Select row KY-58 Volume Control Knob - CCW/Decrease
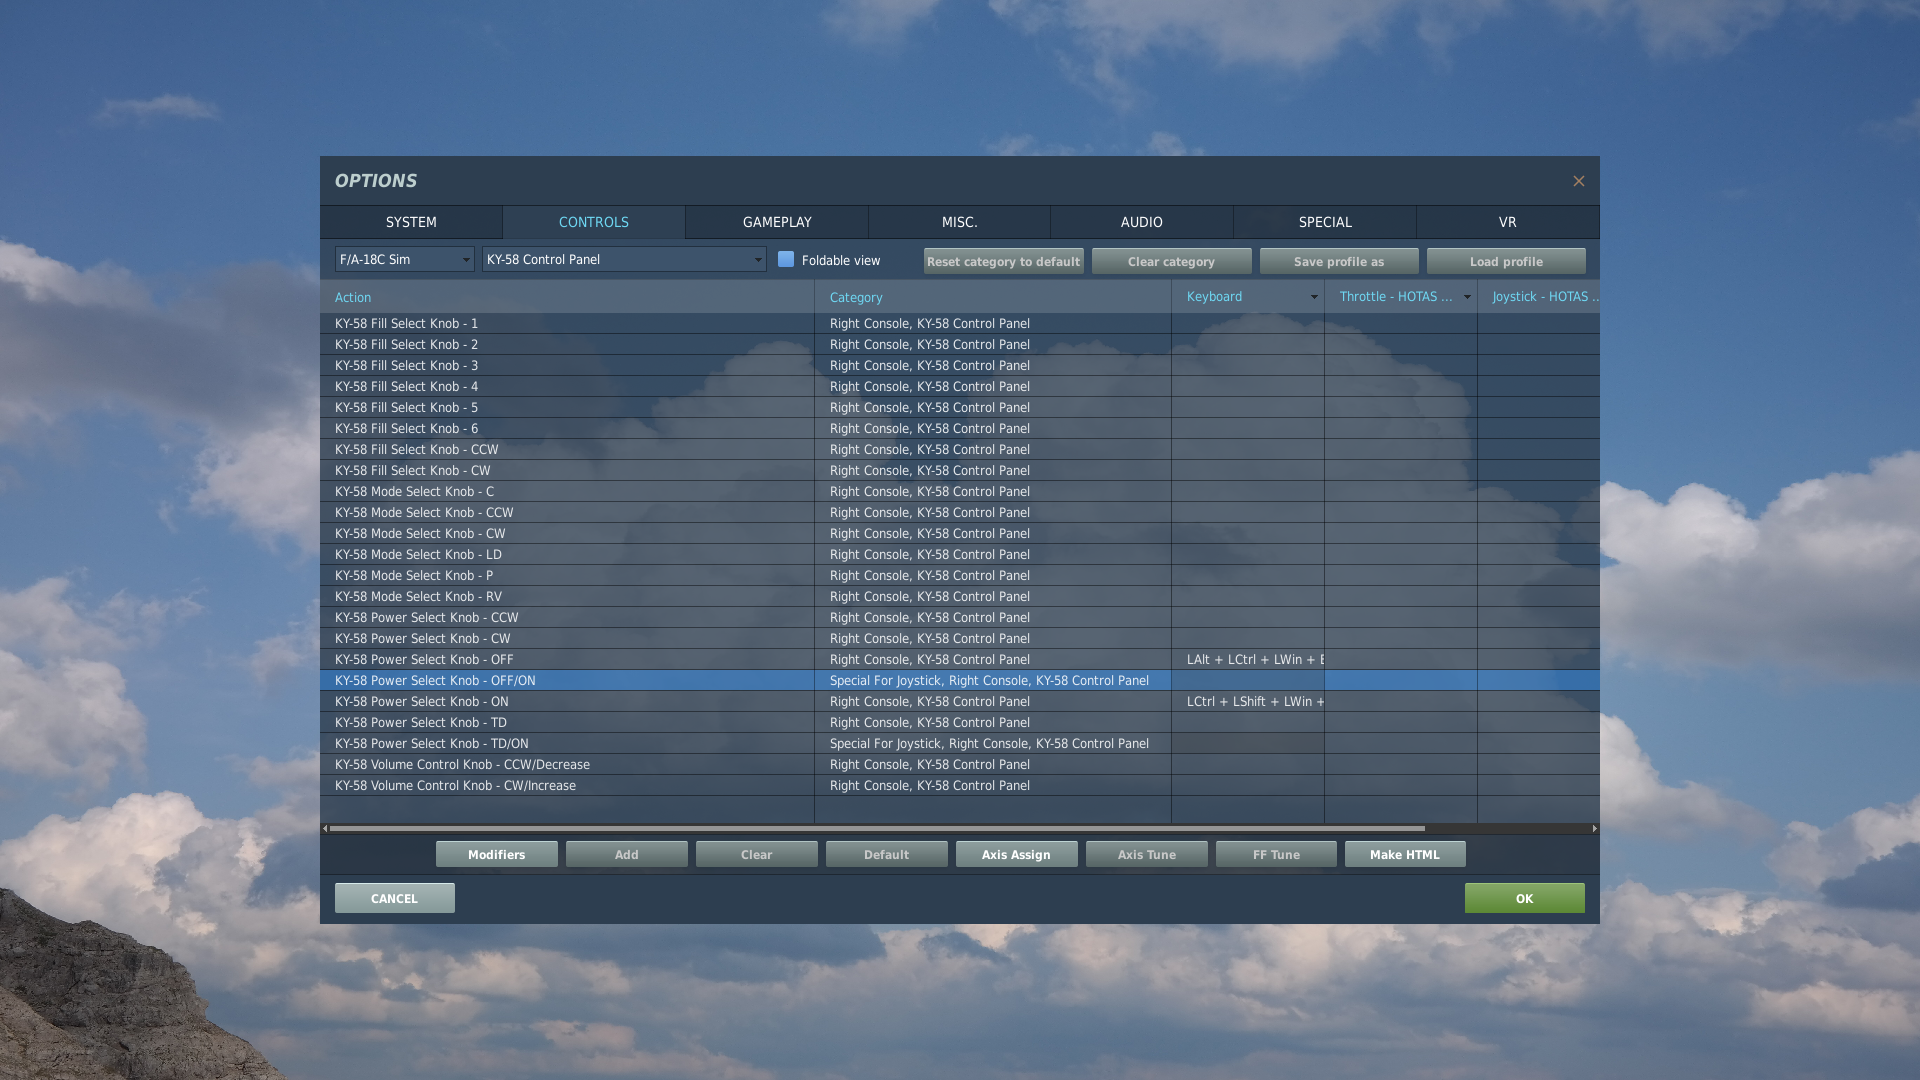This screenshot has width=1920, height=1080. click(960, 764)
